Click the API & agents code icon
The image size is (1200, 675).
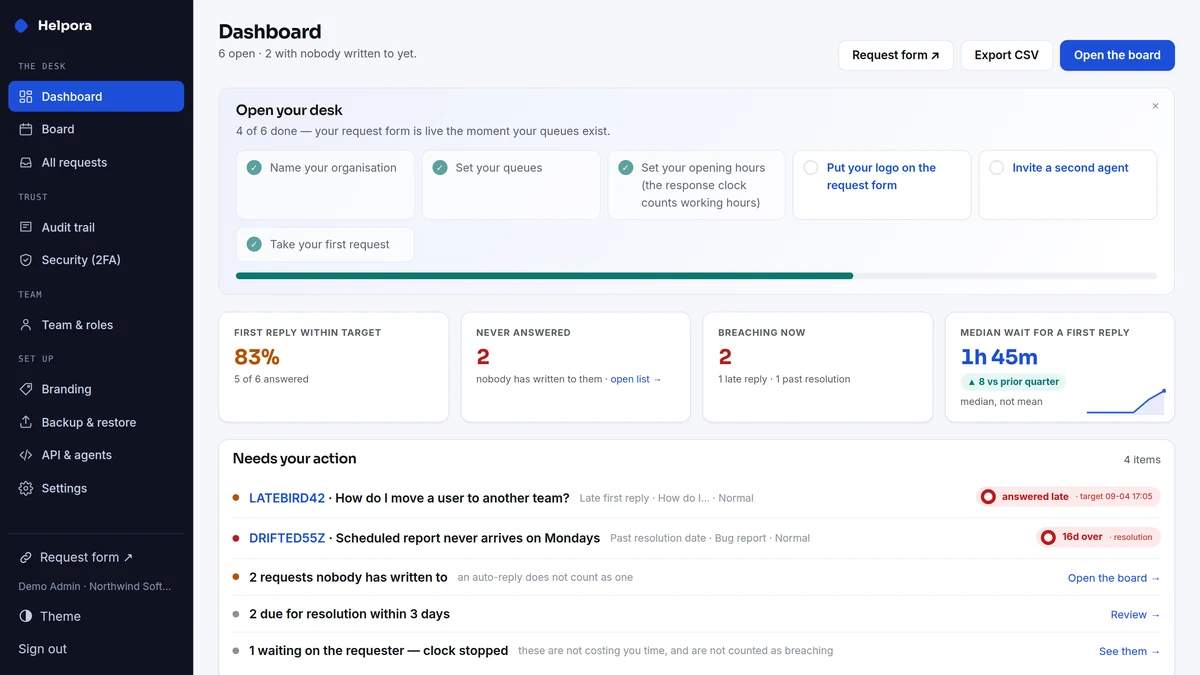pos(26,455)
